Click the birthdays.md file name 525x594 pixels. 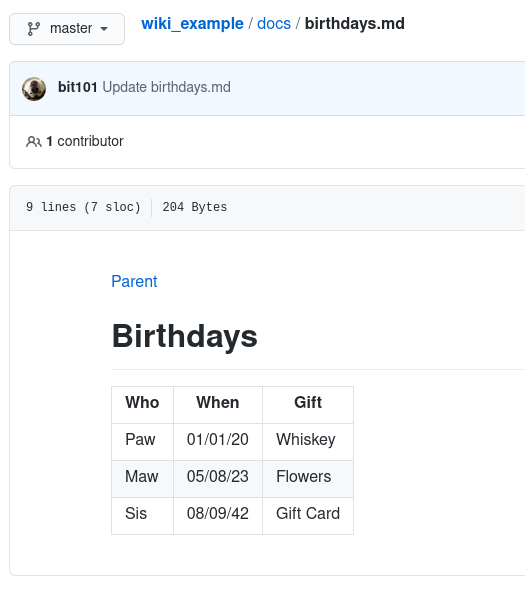tap(355, 24)
